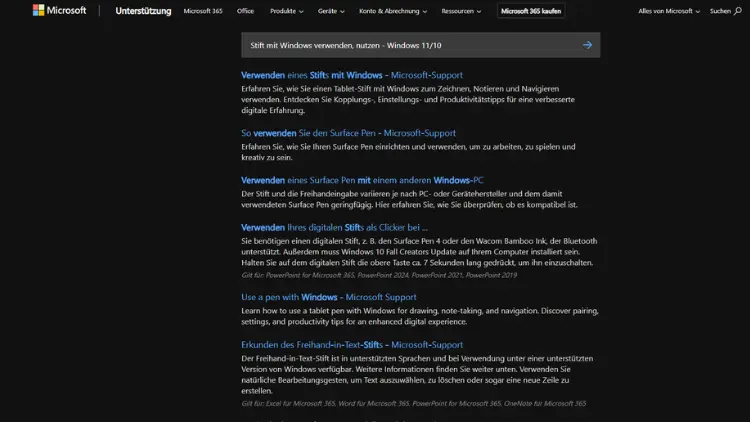Open Surface Pen mit anderem Windows-PC result
Image resolution: width=750 pixels, height=422 pixels.
click(x=362, y=180)
